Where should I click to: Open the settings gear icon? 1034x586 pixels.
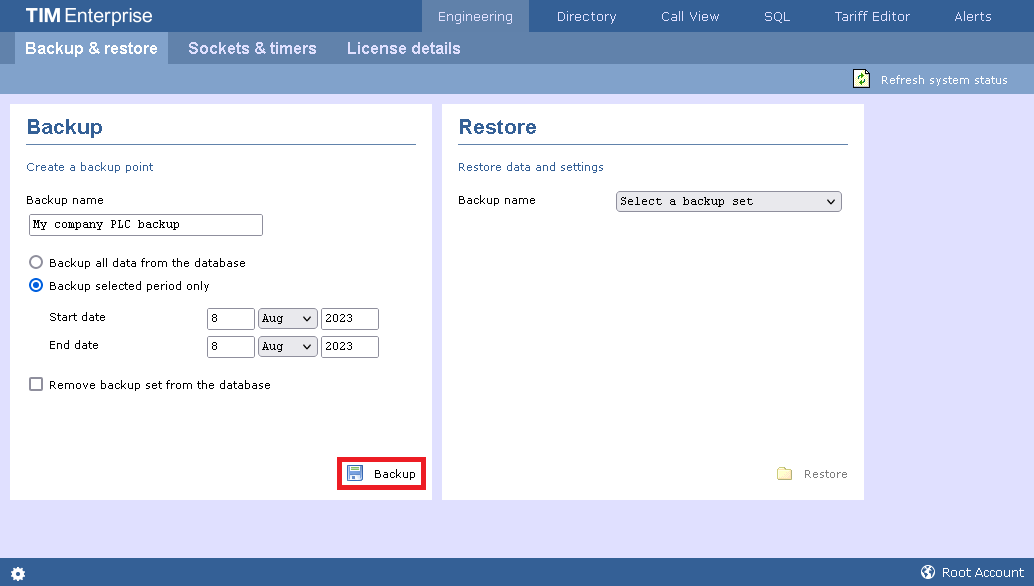(x=18, y=573)
